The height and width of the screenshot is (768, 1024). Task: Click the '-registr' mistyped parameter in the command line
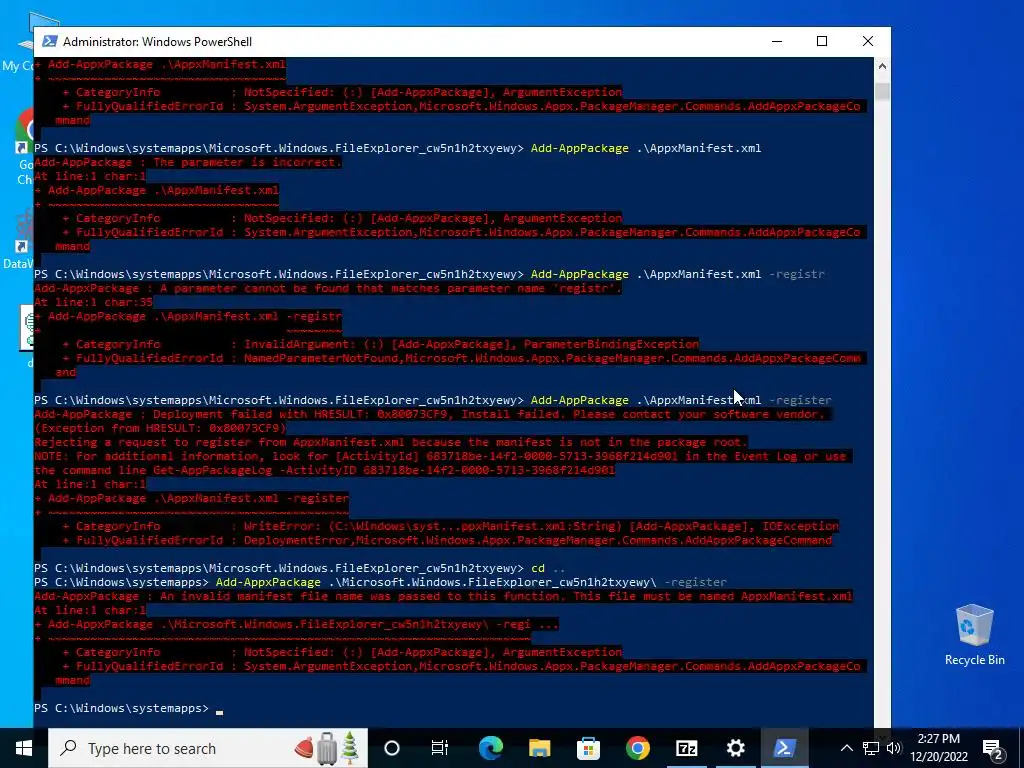tap(797, 274)
